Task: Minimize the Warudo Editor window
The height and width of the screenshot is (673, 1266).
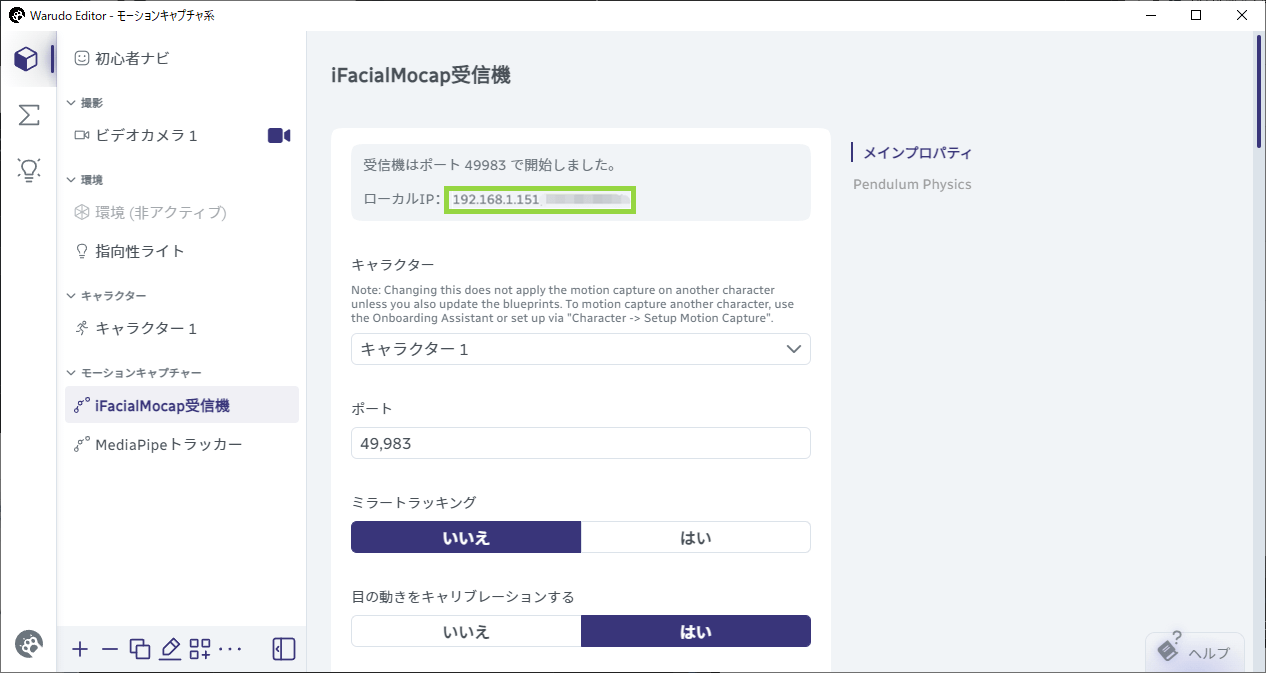Action: 1151,16
